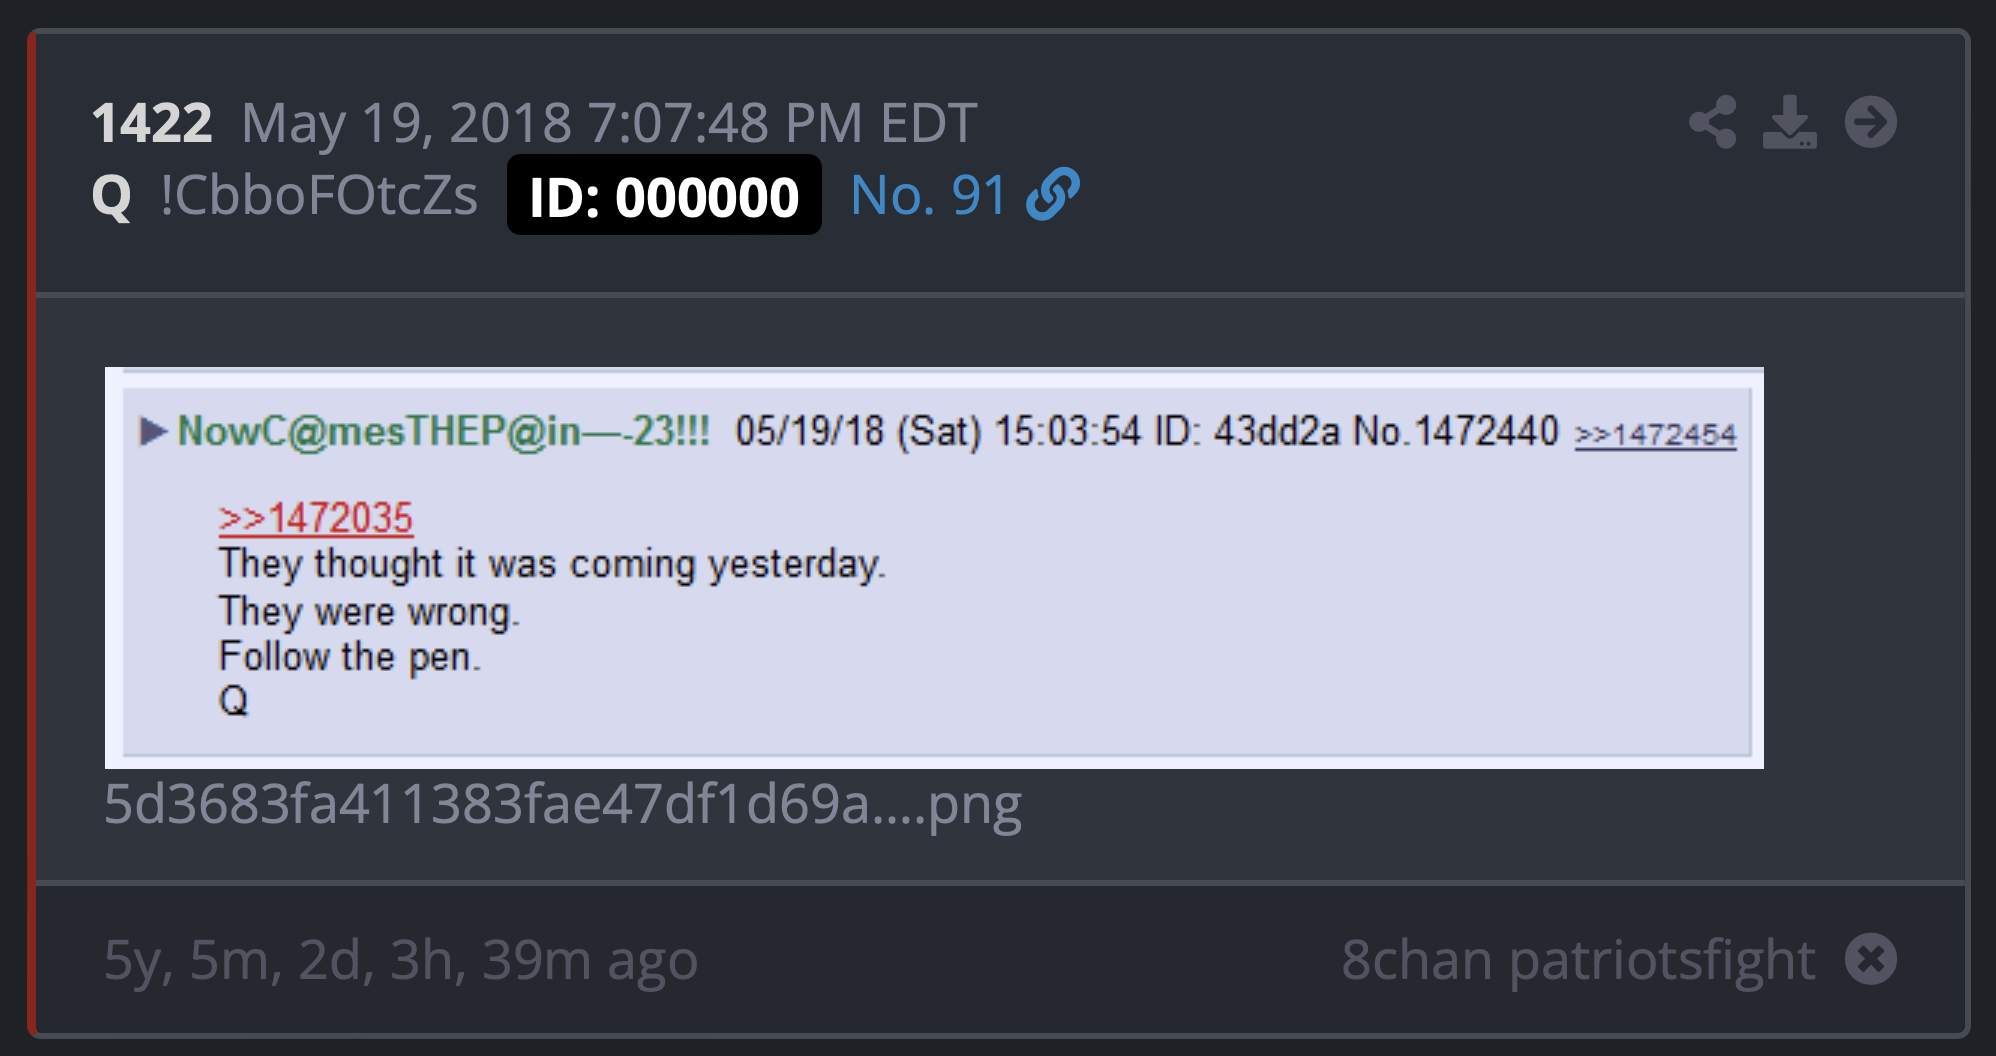1996x1056 pixels.
Task: Download the post using the download icon
Action: (x=1790, y=122)
